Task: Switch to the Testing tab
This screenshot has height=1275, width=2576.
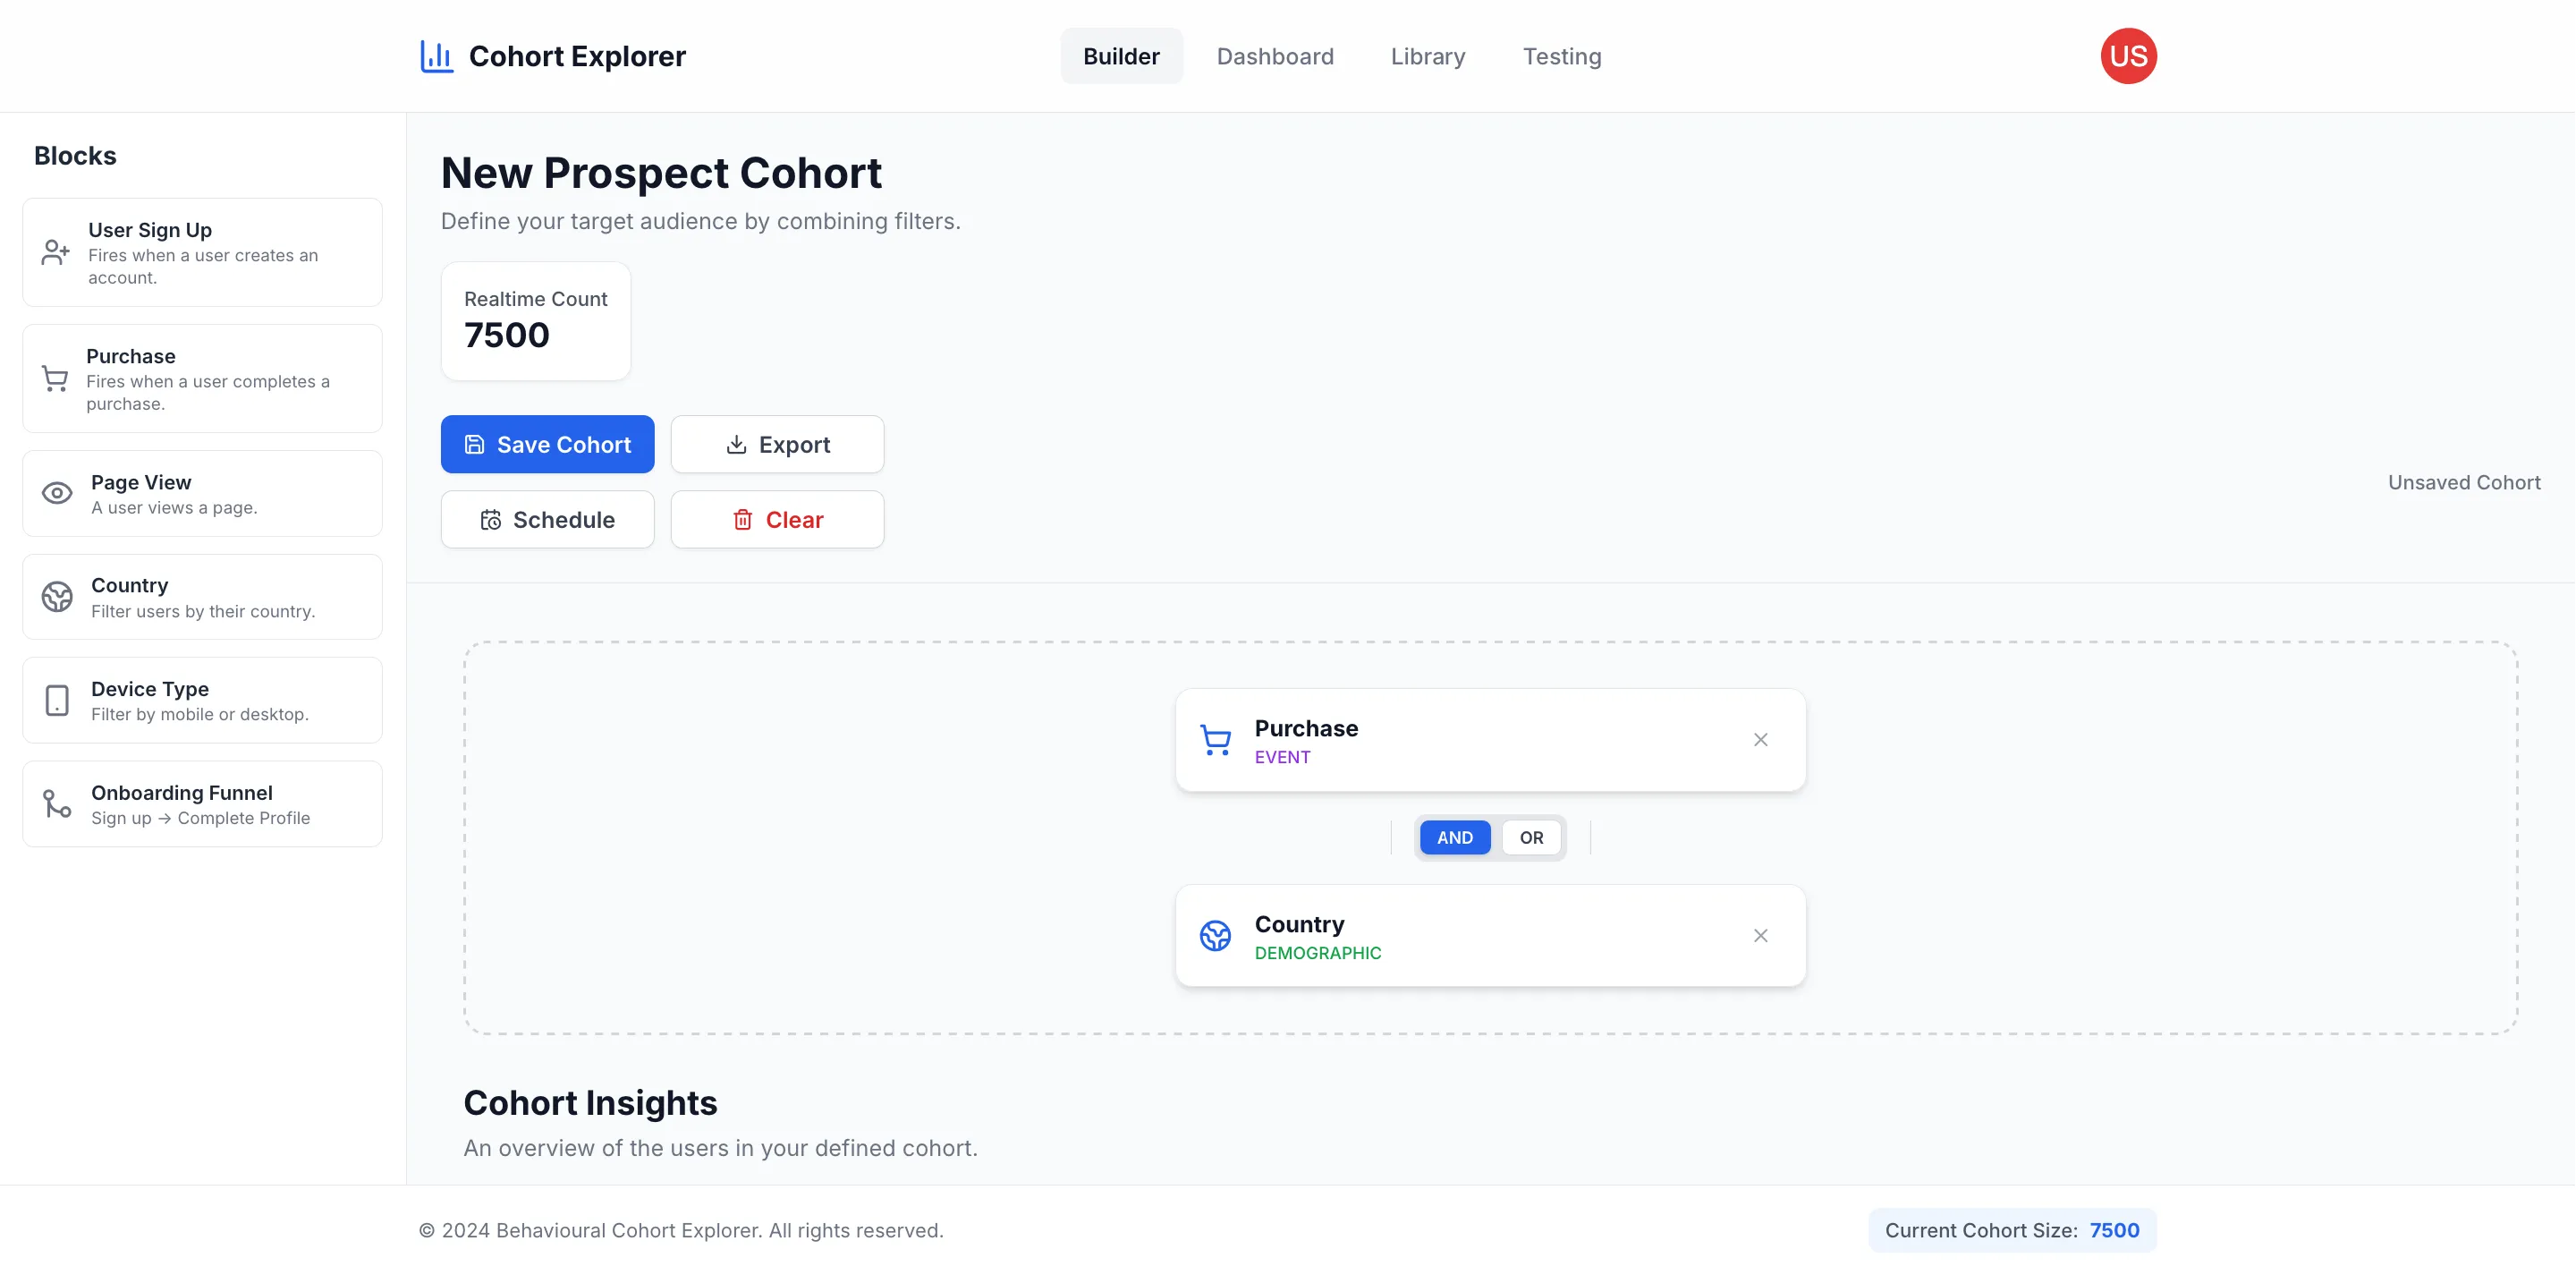Action: tap(1561, 56)
